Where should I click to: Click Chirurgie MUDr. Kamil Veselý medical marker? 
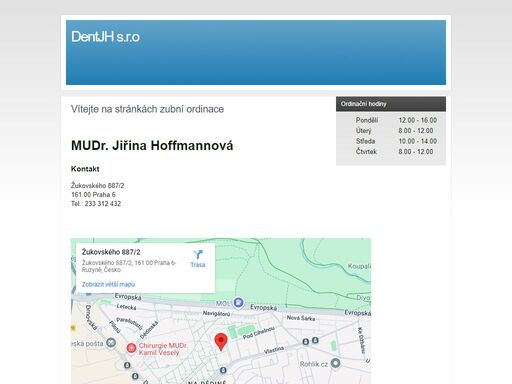coord(131,348)
